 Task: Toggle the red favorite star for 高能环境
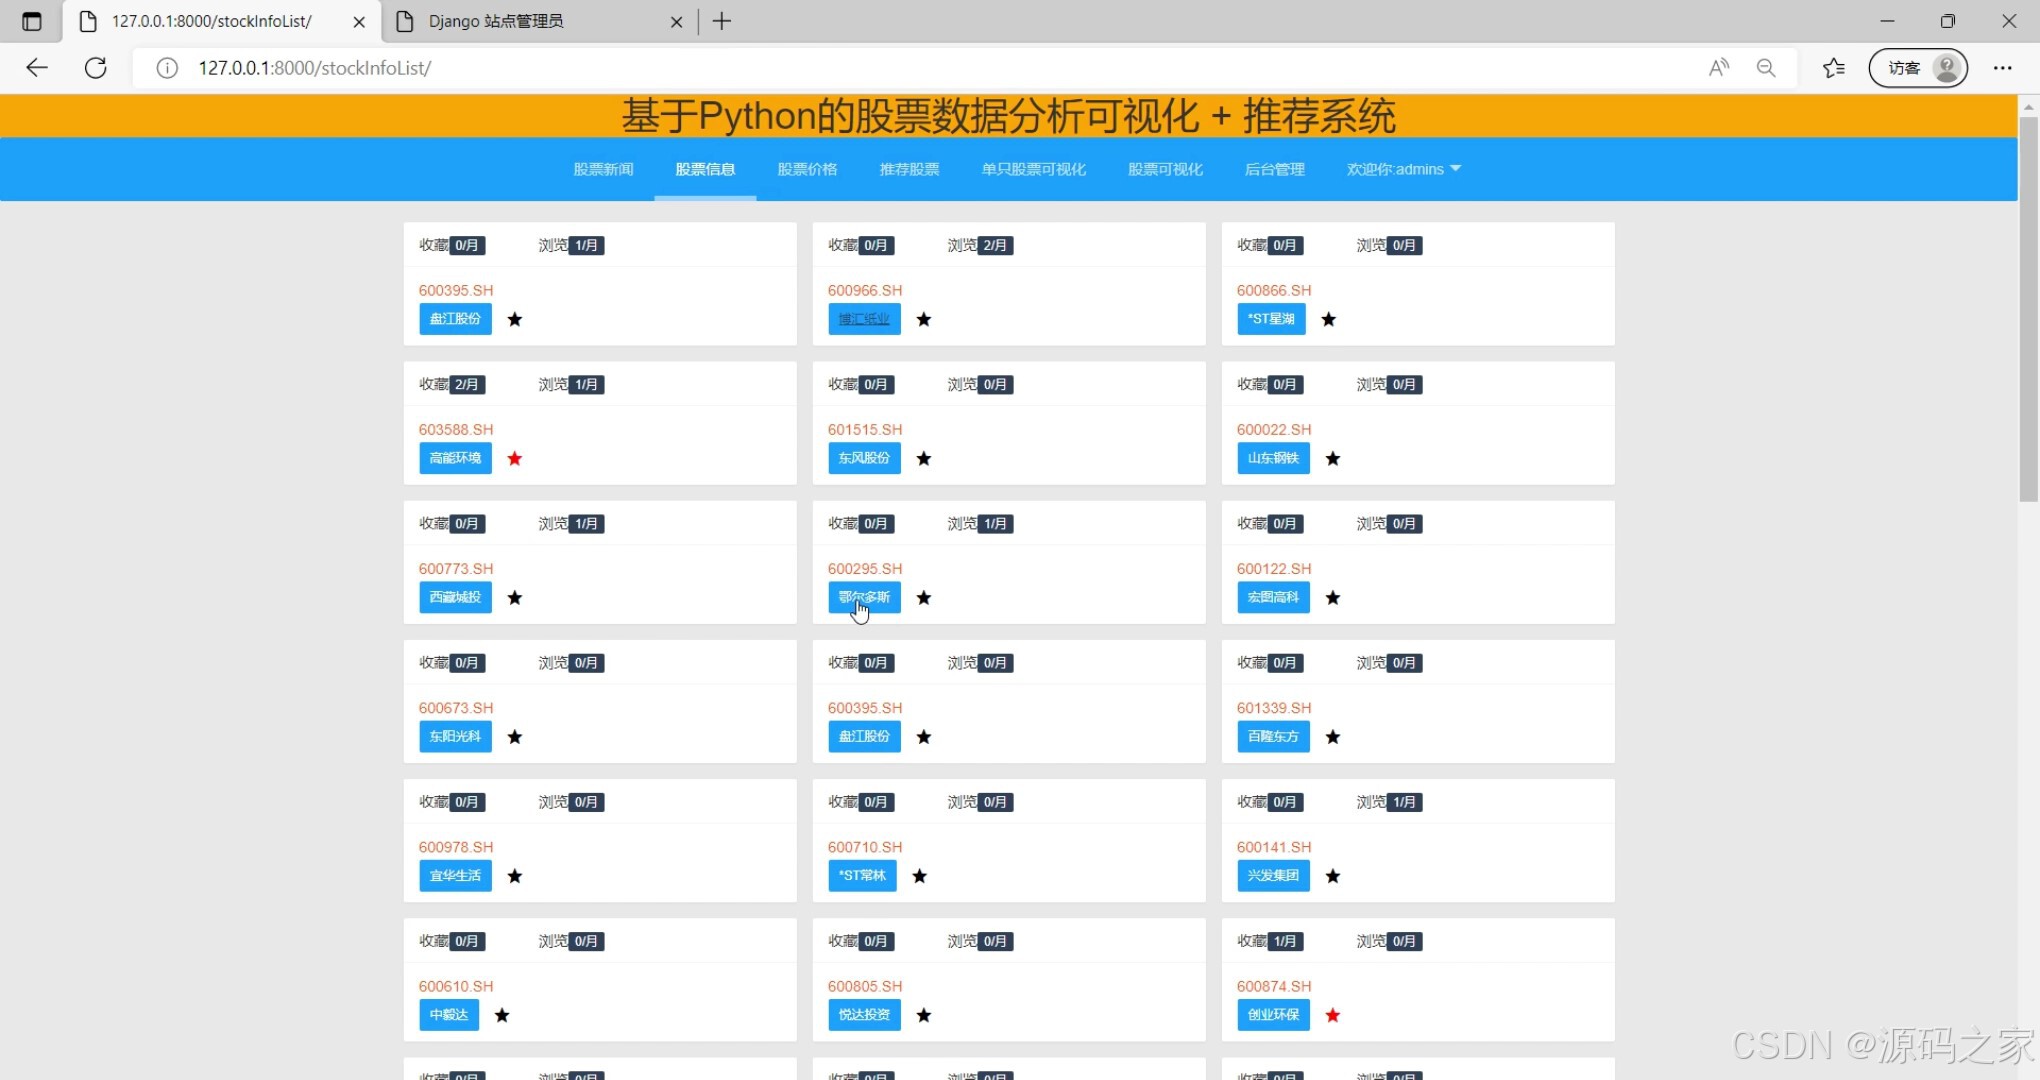coord(515,458)
